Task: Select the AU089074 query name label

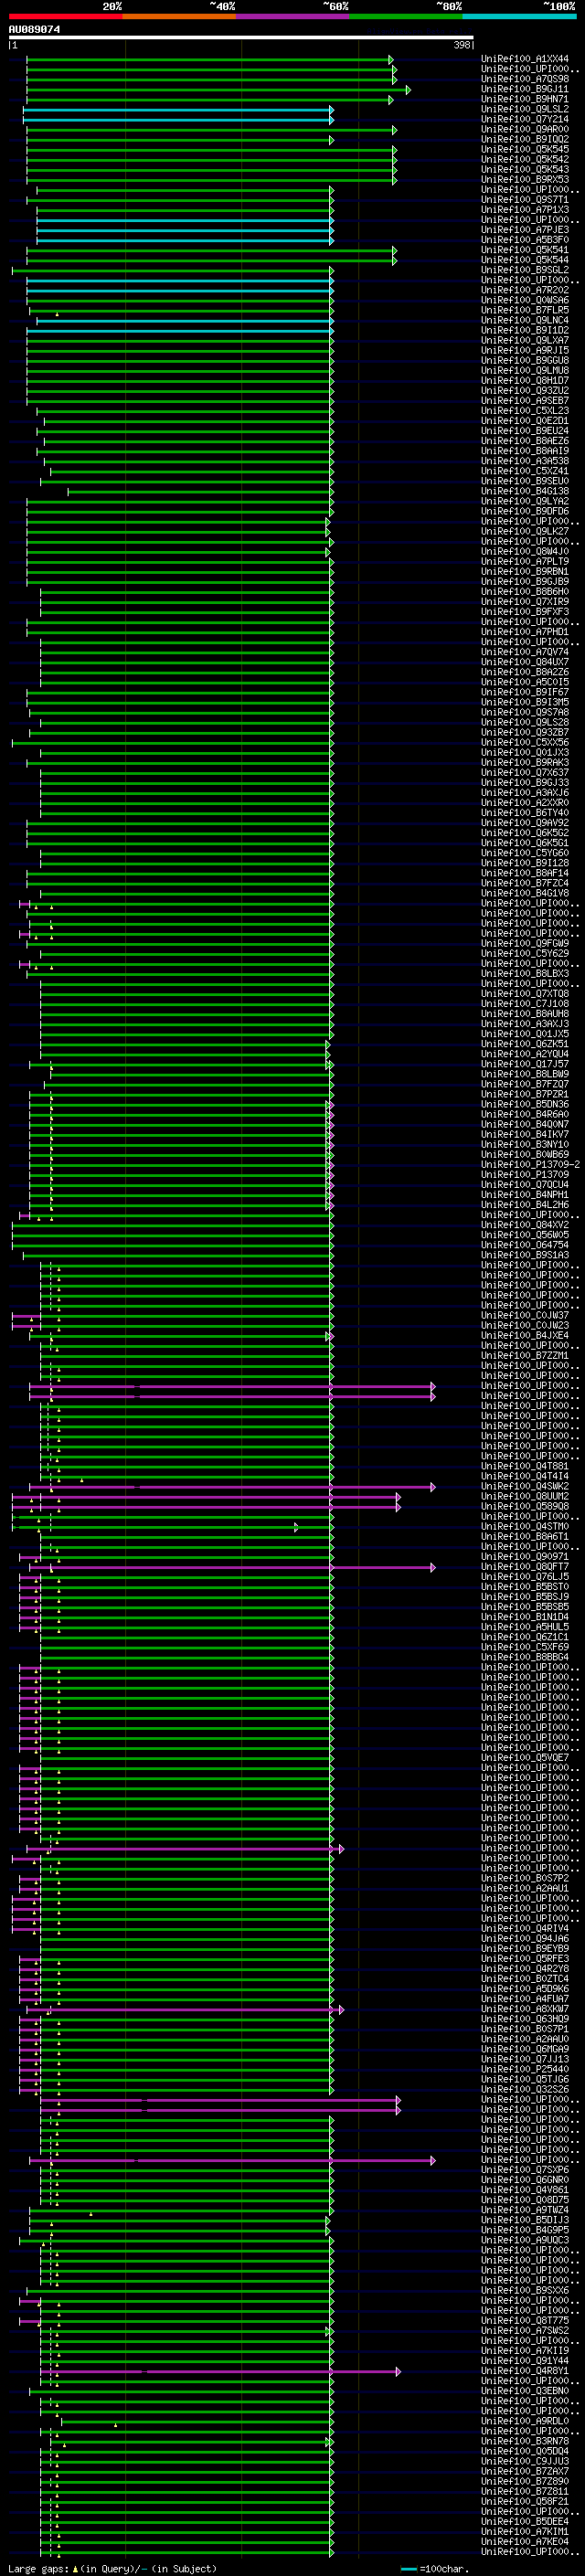Action: pos(34,29)
